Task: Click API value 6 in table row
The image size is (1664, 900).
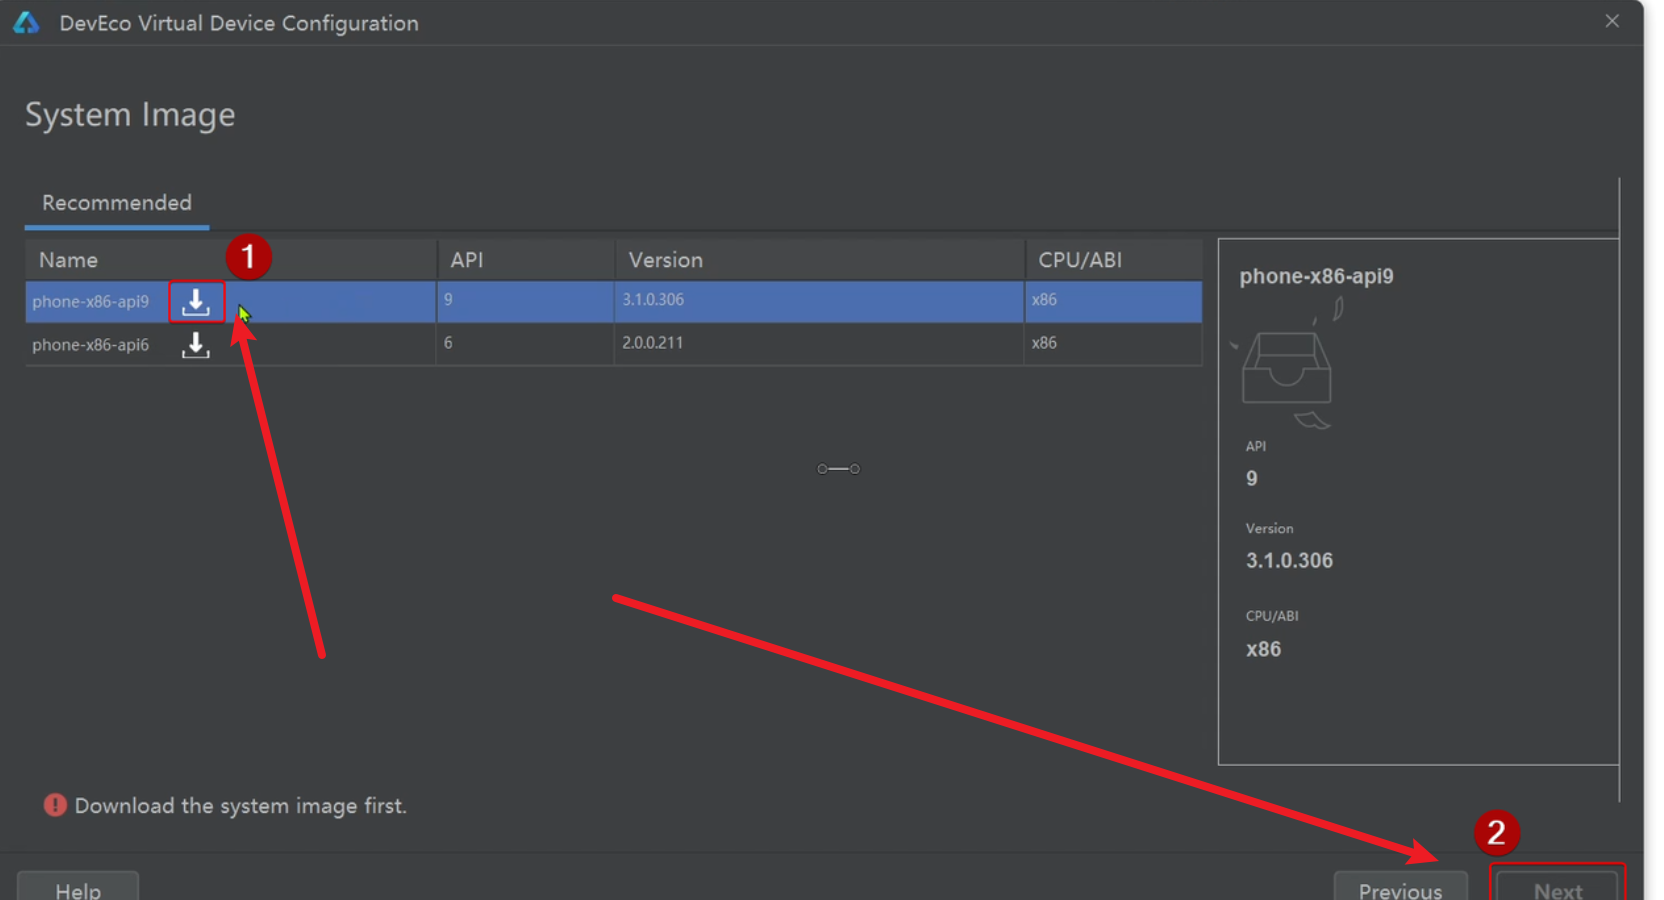Action: click(448, 342)
